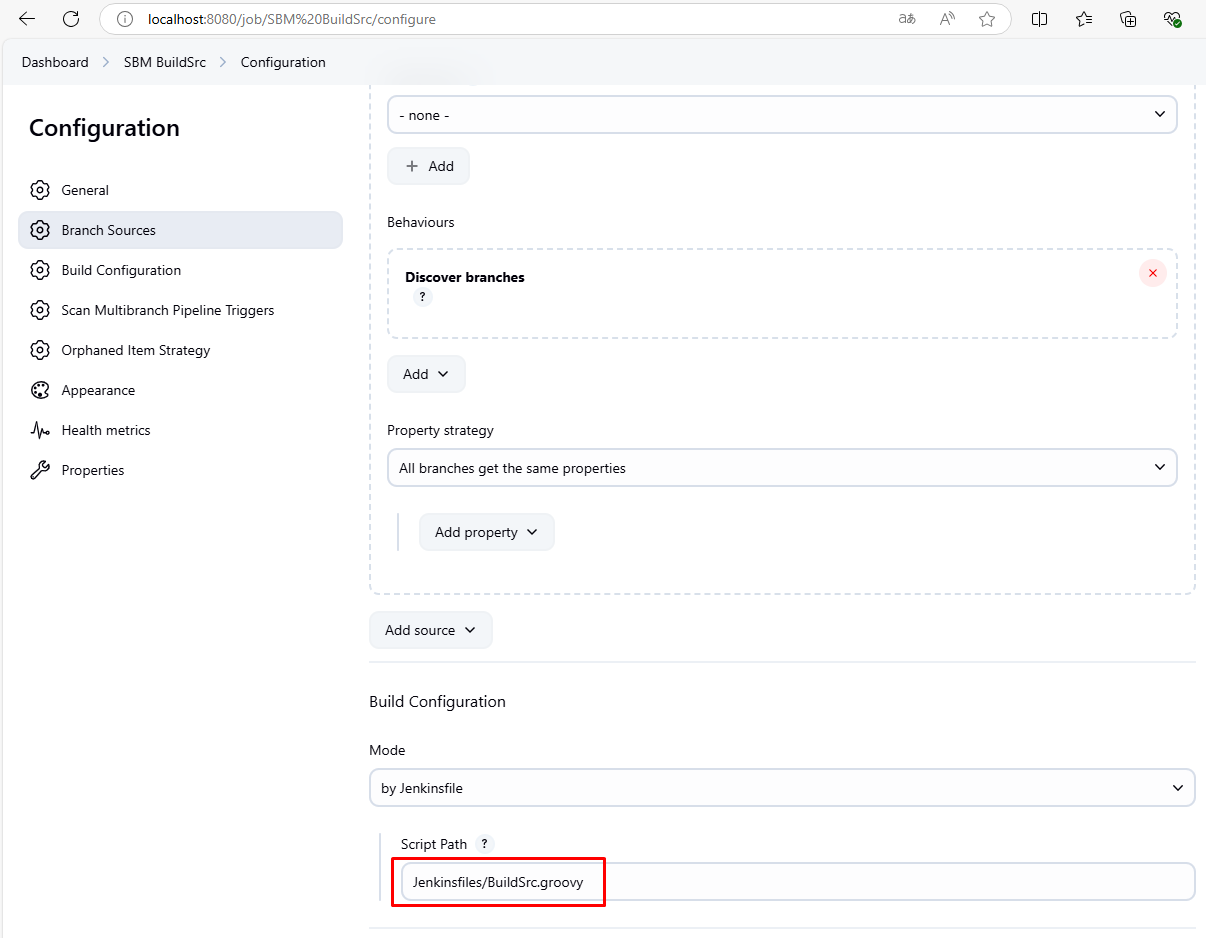Select Orphaned Item Strategy in sidebar
The height and width of the screenshot is (938, 1206).
pos(135,350)
